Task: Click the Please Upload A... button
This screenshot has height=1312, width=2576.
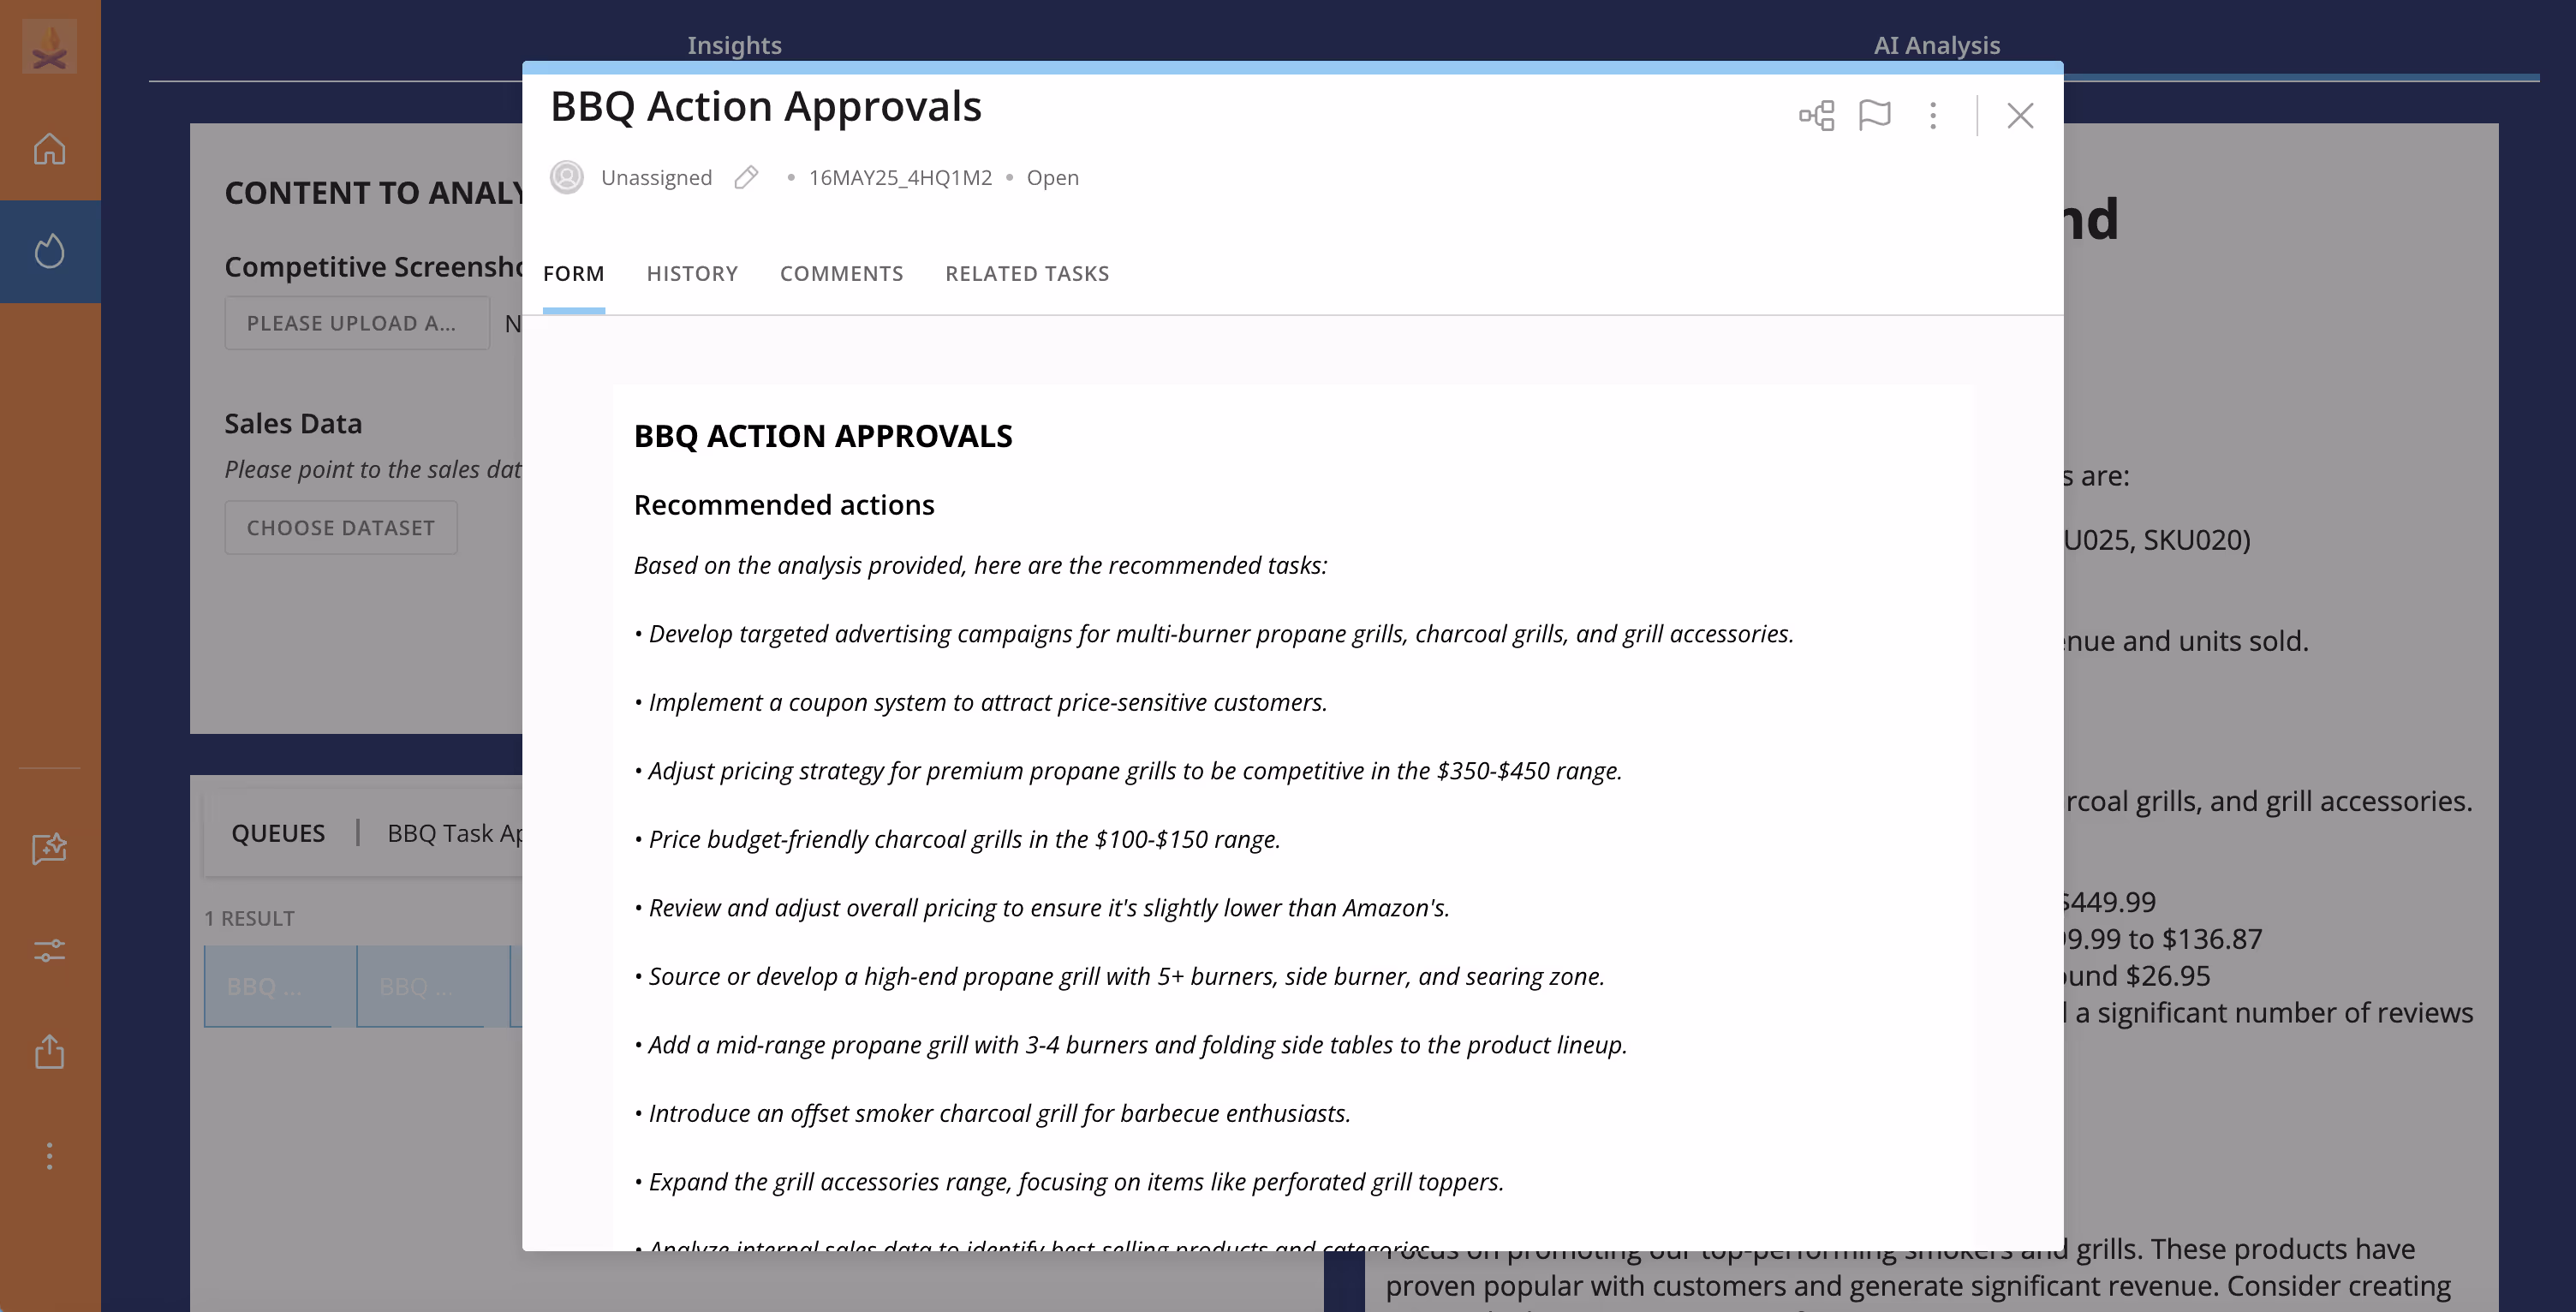Action: click(356, 323)
